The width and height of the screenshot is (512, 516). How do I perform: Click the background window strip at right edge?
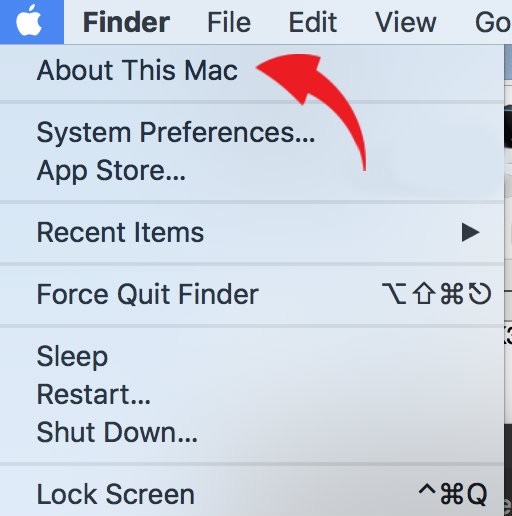[508, 280]
